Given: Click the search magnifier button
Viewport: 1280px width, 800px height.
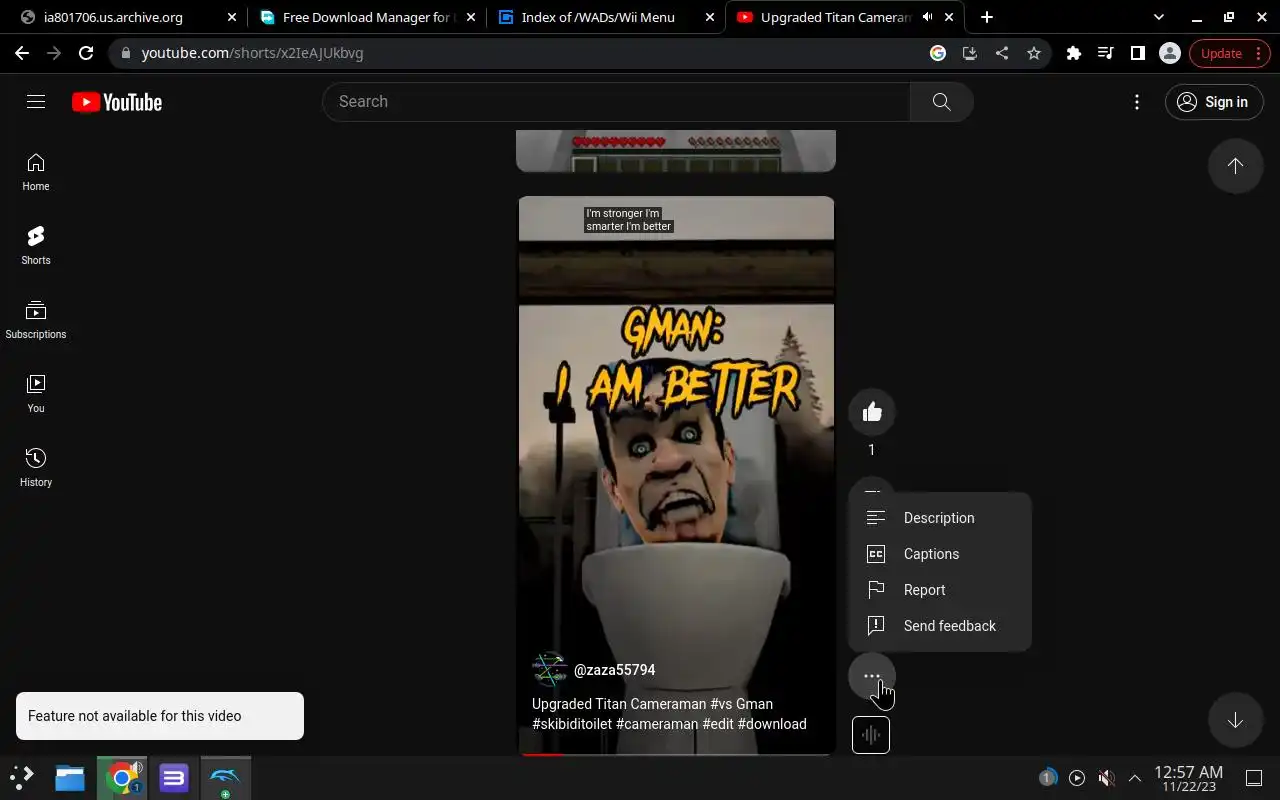Looking at the screenshot, I should click(x=941, y=102).
